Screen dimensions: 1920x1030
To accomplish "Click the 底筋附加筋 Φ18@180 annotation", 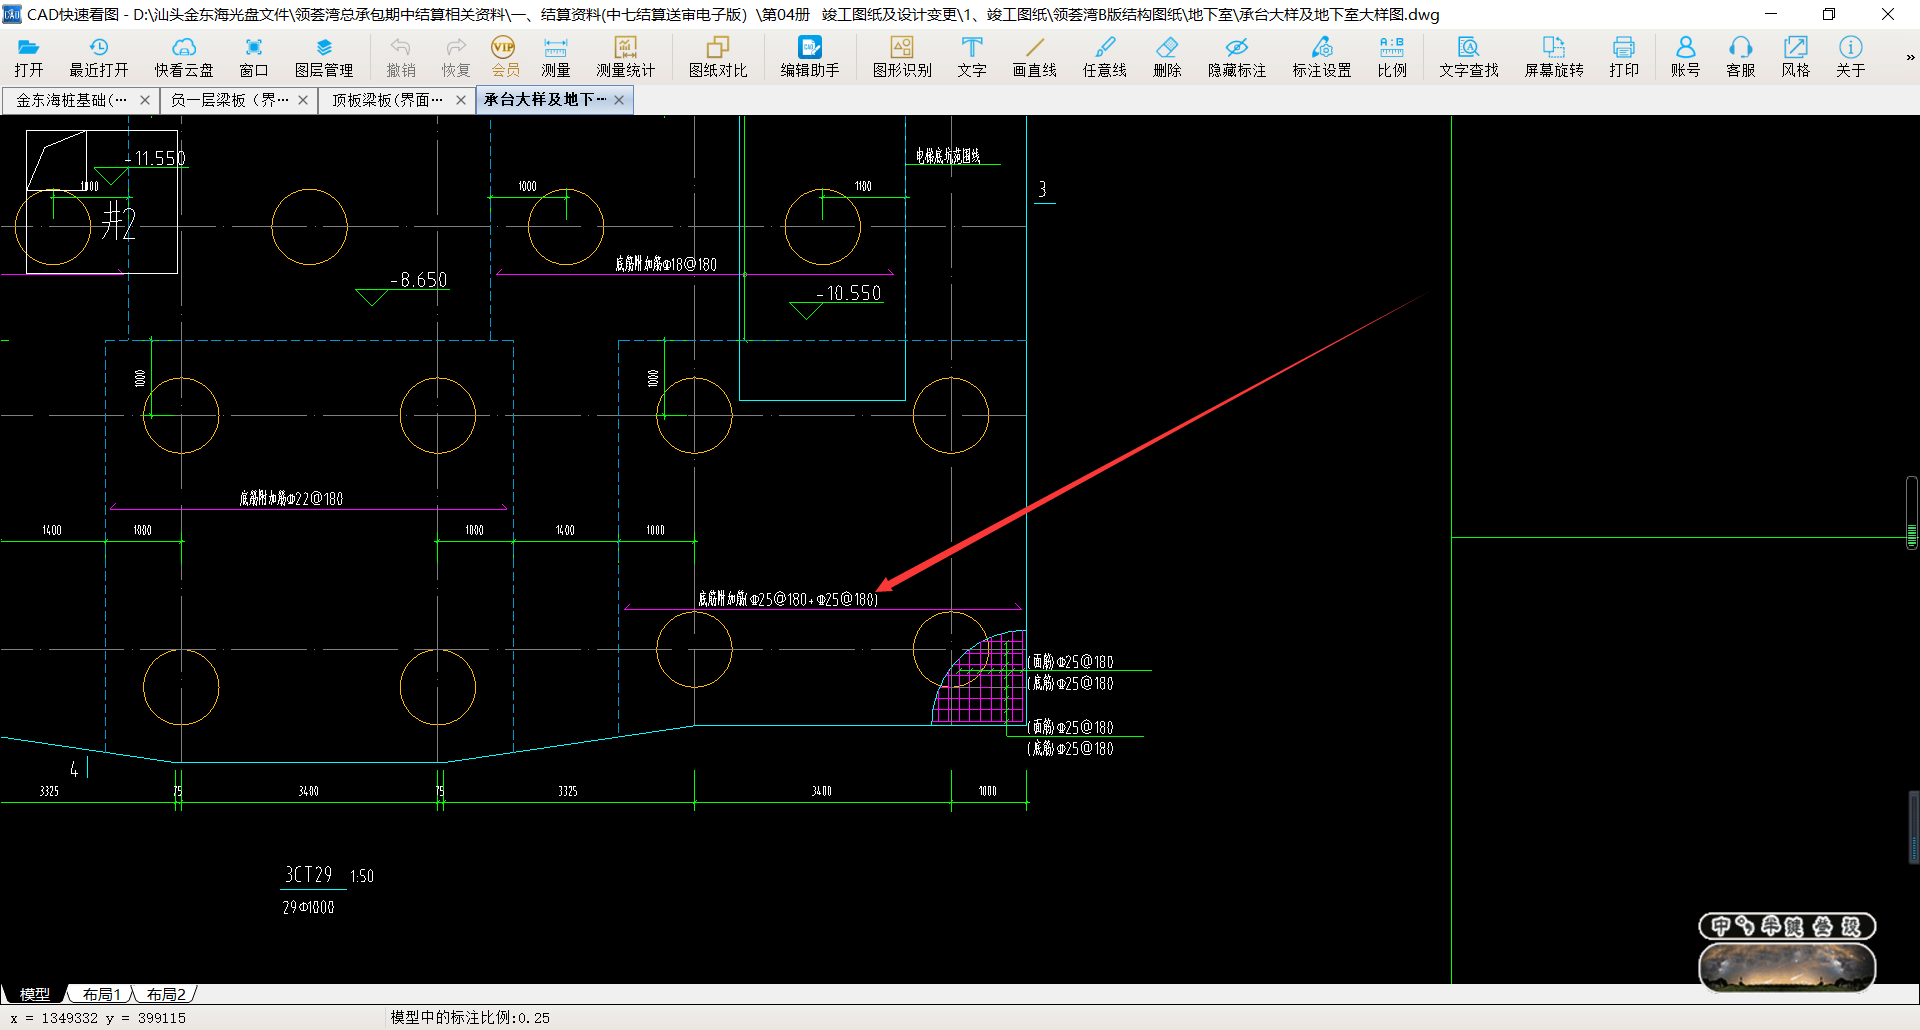I will pyautogui.click(x=666, y=264).
